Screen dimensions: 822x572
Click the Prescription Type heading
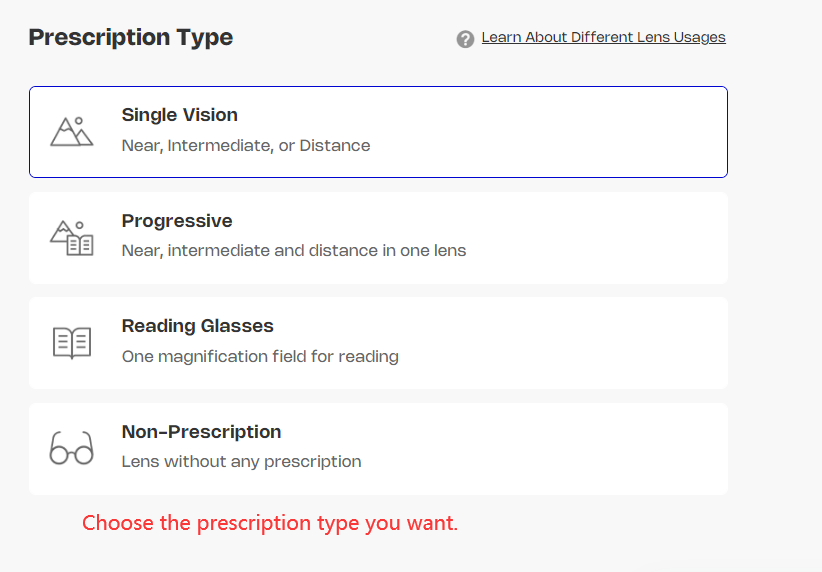130,38
